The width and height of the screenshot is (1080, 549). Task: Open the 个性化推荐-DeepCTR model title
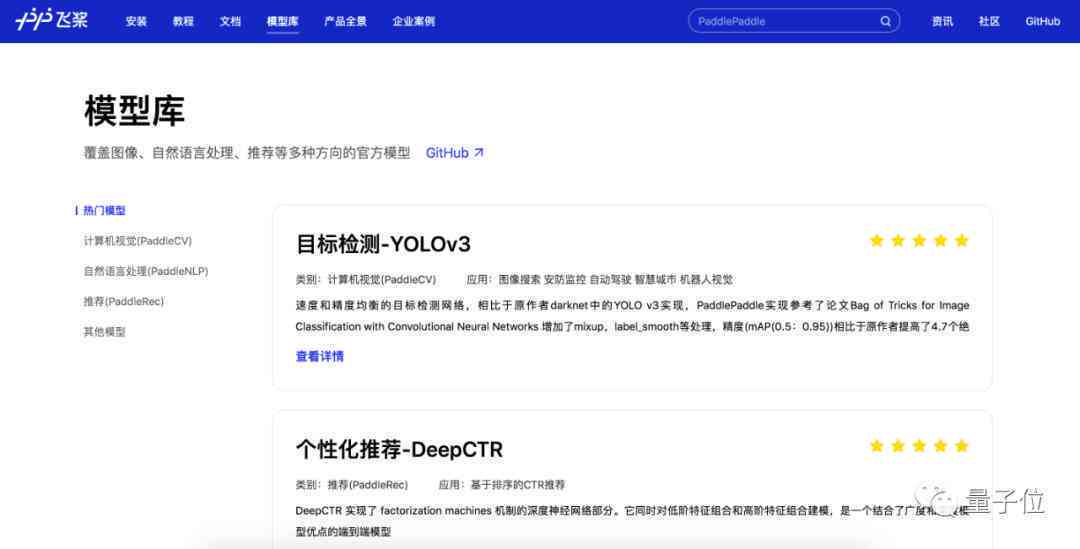(399, 450)
